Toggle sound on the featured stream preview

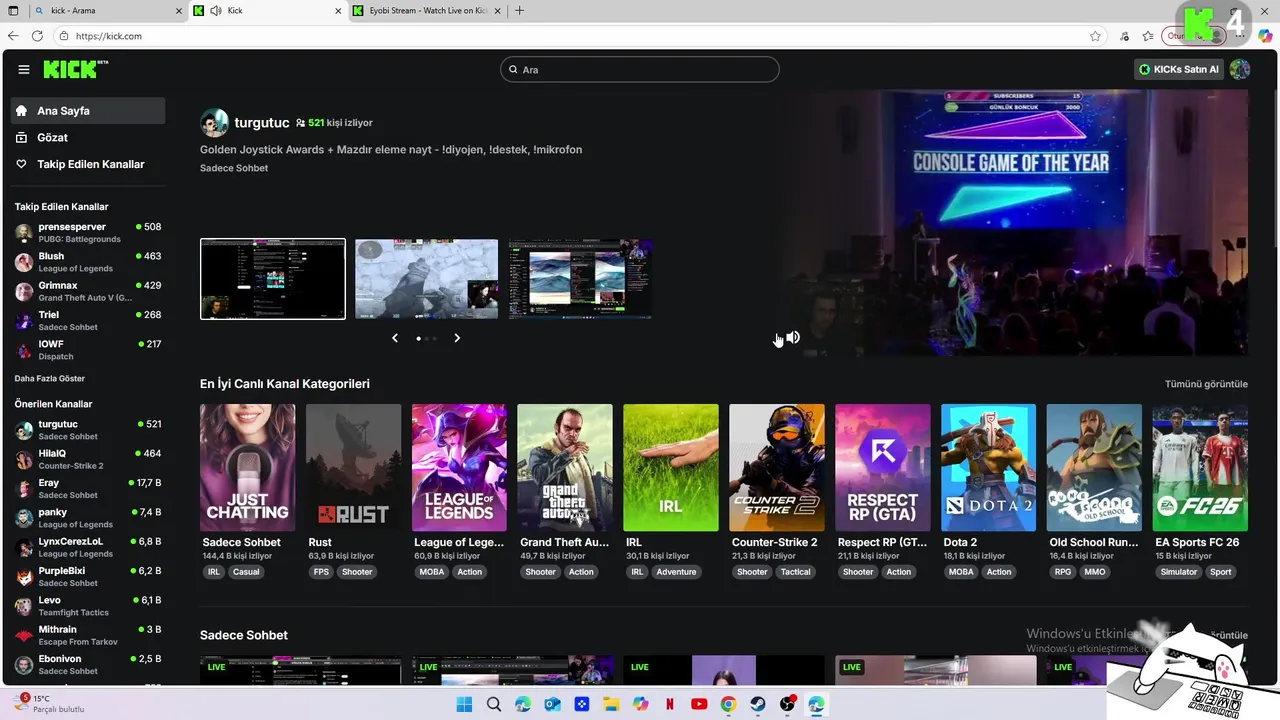793,338
